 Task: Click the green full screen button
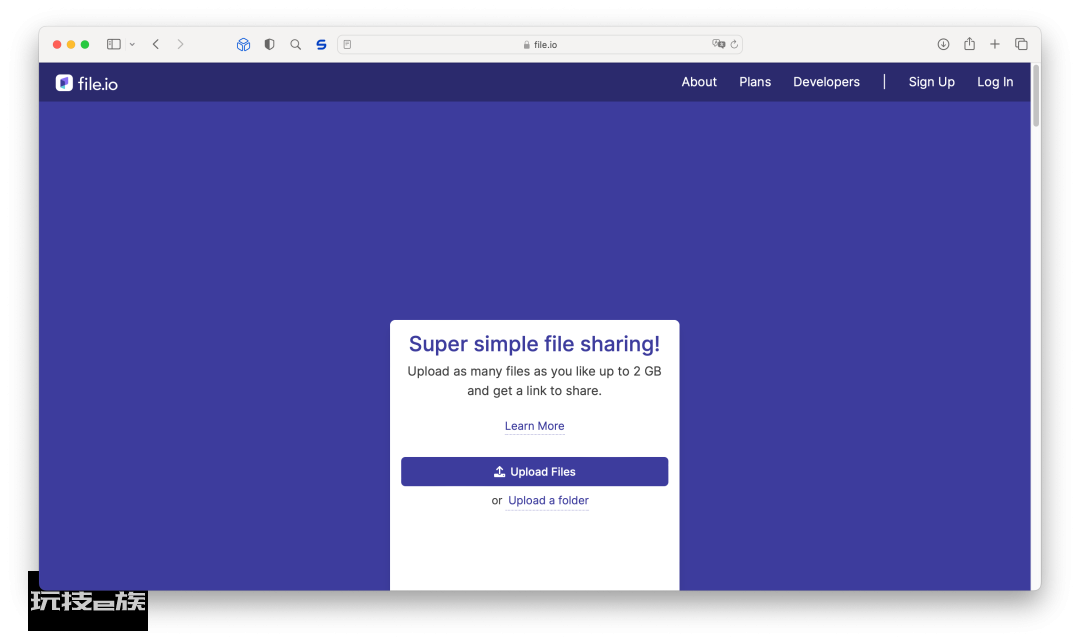(x=85, y=44)
